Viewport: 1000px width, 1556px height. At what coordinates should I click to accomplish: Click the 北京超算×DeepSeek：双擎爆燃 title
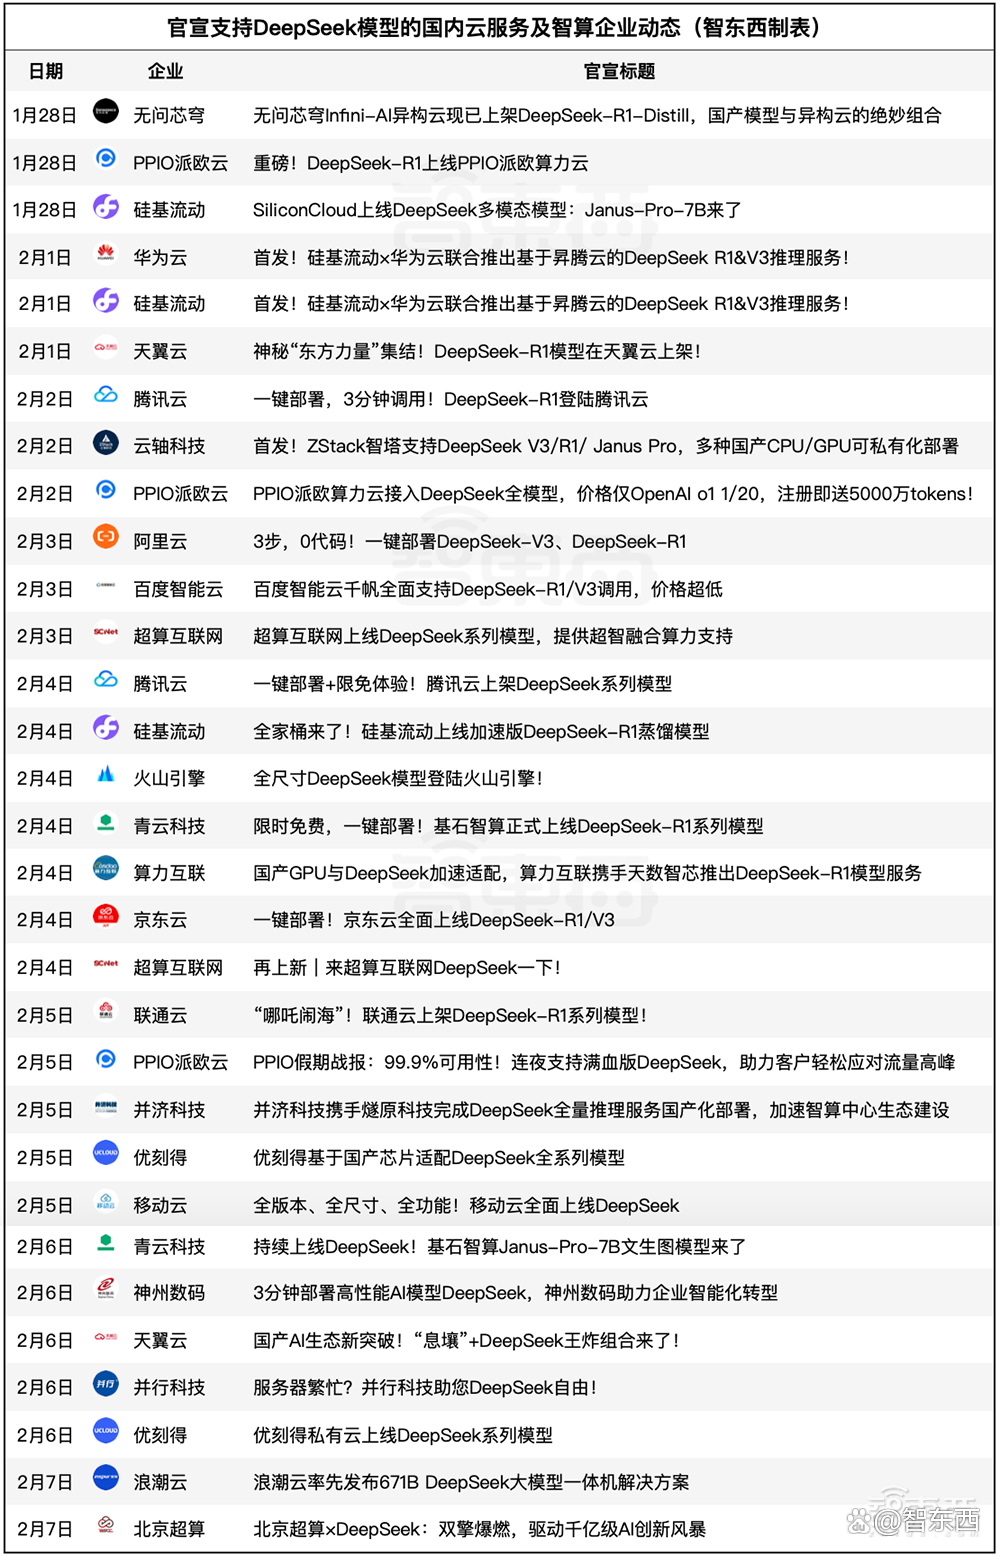(x=480, y=1529)
